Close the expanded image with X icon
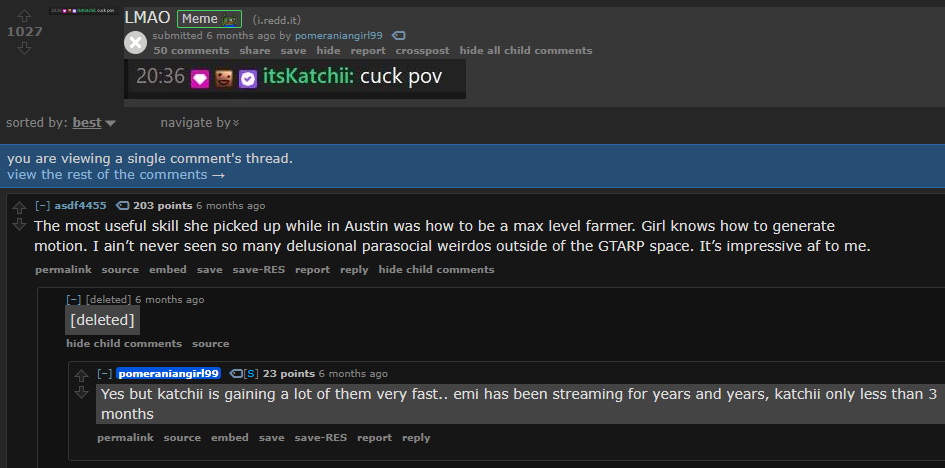Screen dimensions: 945x468 coord(136,43)
